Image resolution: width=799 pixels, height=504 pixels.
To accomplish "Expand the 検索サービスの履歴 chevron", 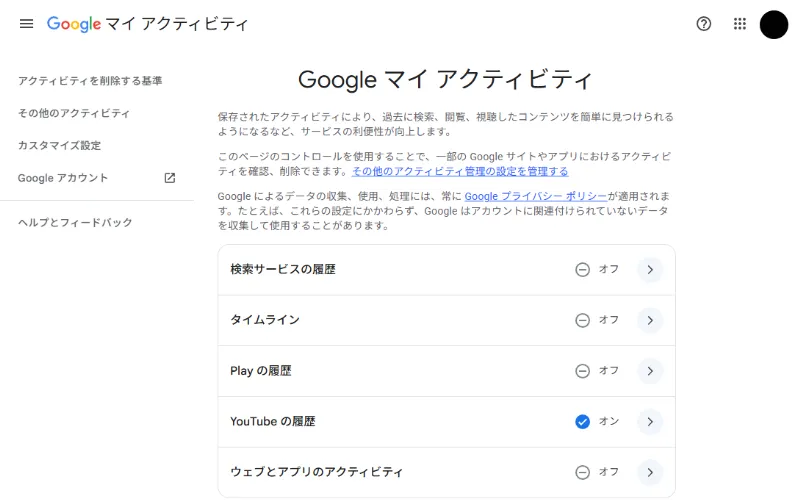I will coord(650,270).
